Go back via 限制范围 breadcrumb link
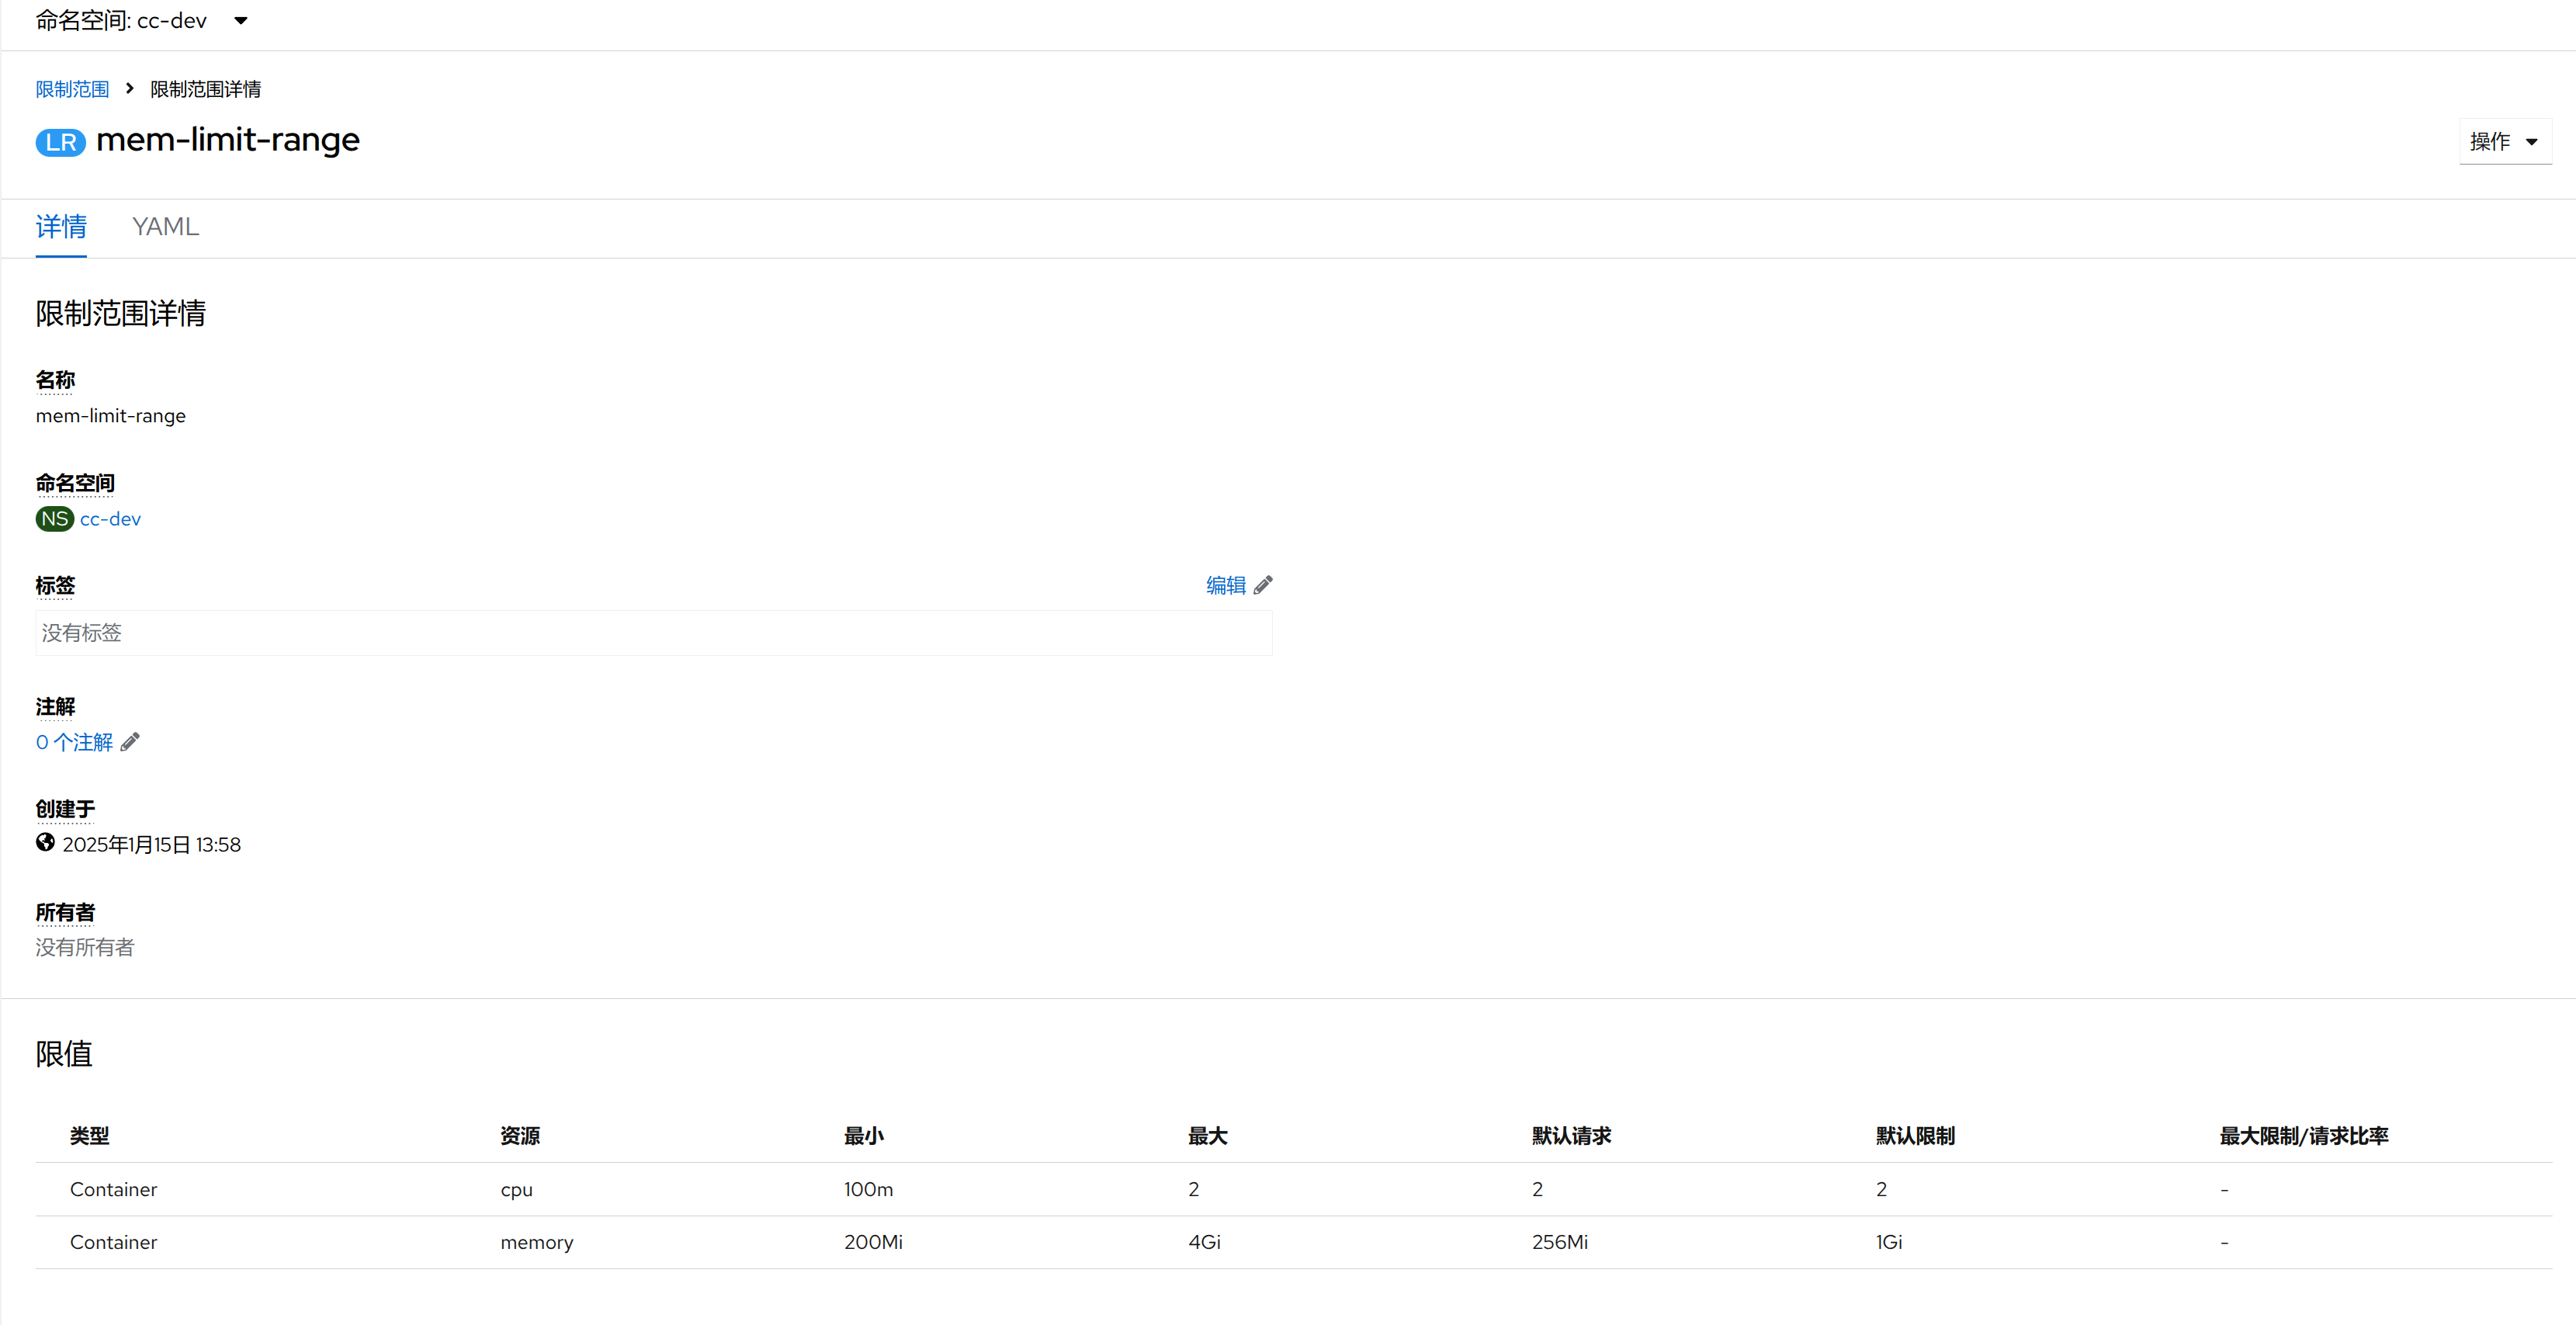The image size is (2576, 1325). [72, 89]
